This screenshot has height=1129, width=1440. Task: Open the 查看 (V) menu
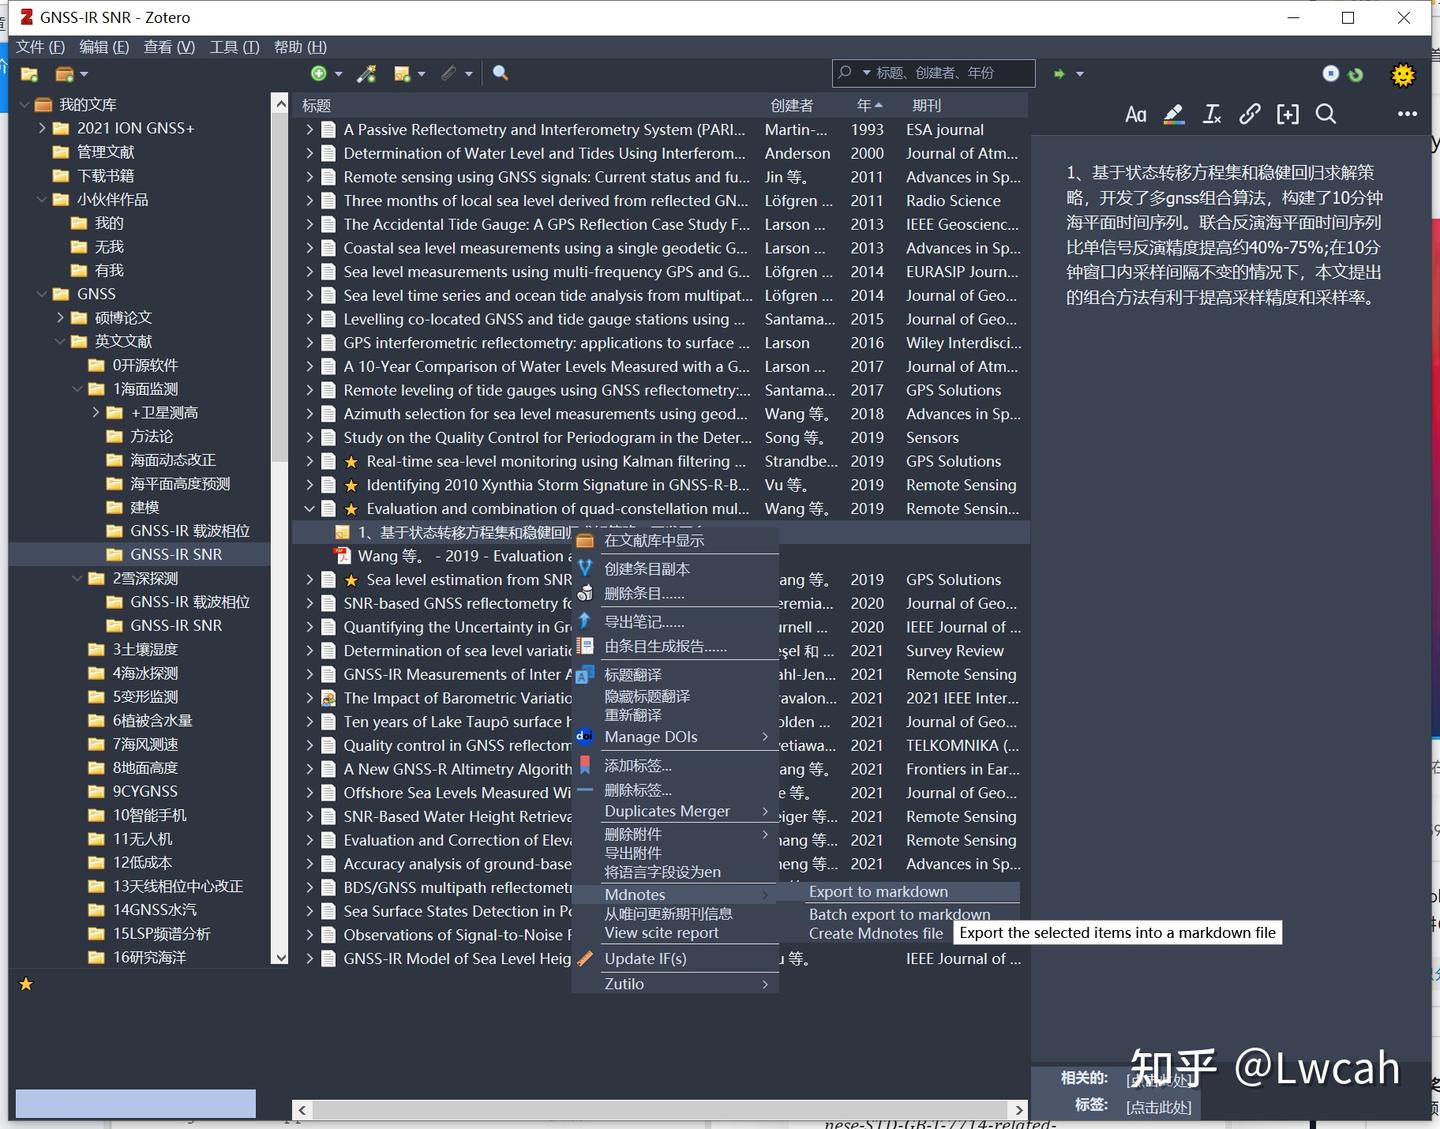[x=169, y=47]
